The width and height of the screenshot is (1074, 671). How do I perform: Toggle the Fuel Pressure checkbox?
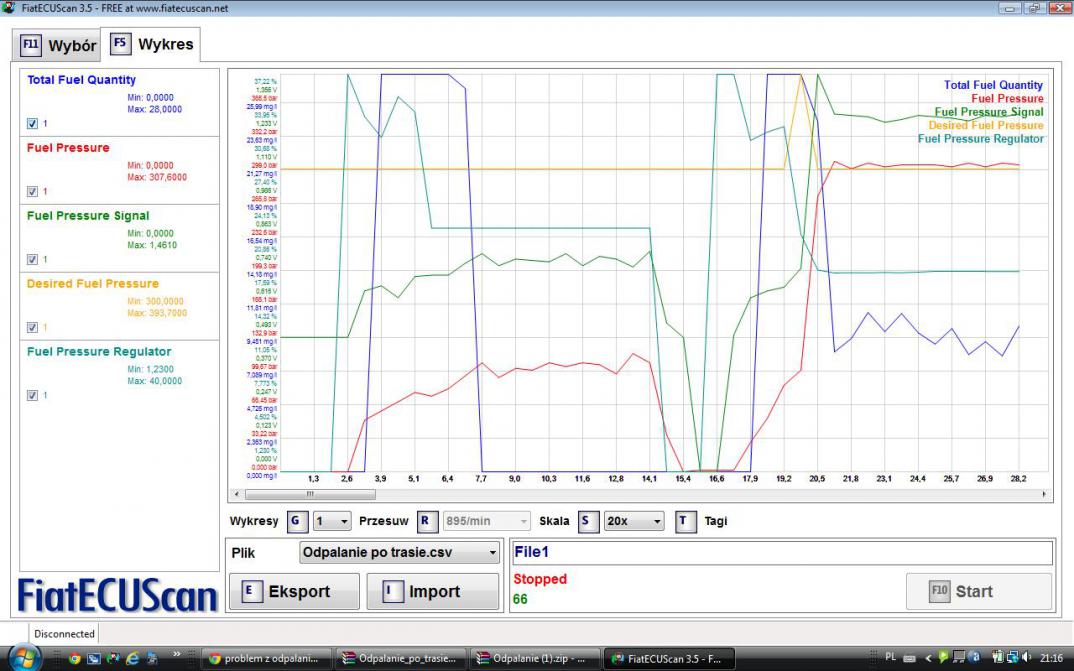pyautogui.click(x=32, y=192)
